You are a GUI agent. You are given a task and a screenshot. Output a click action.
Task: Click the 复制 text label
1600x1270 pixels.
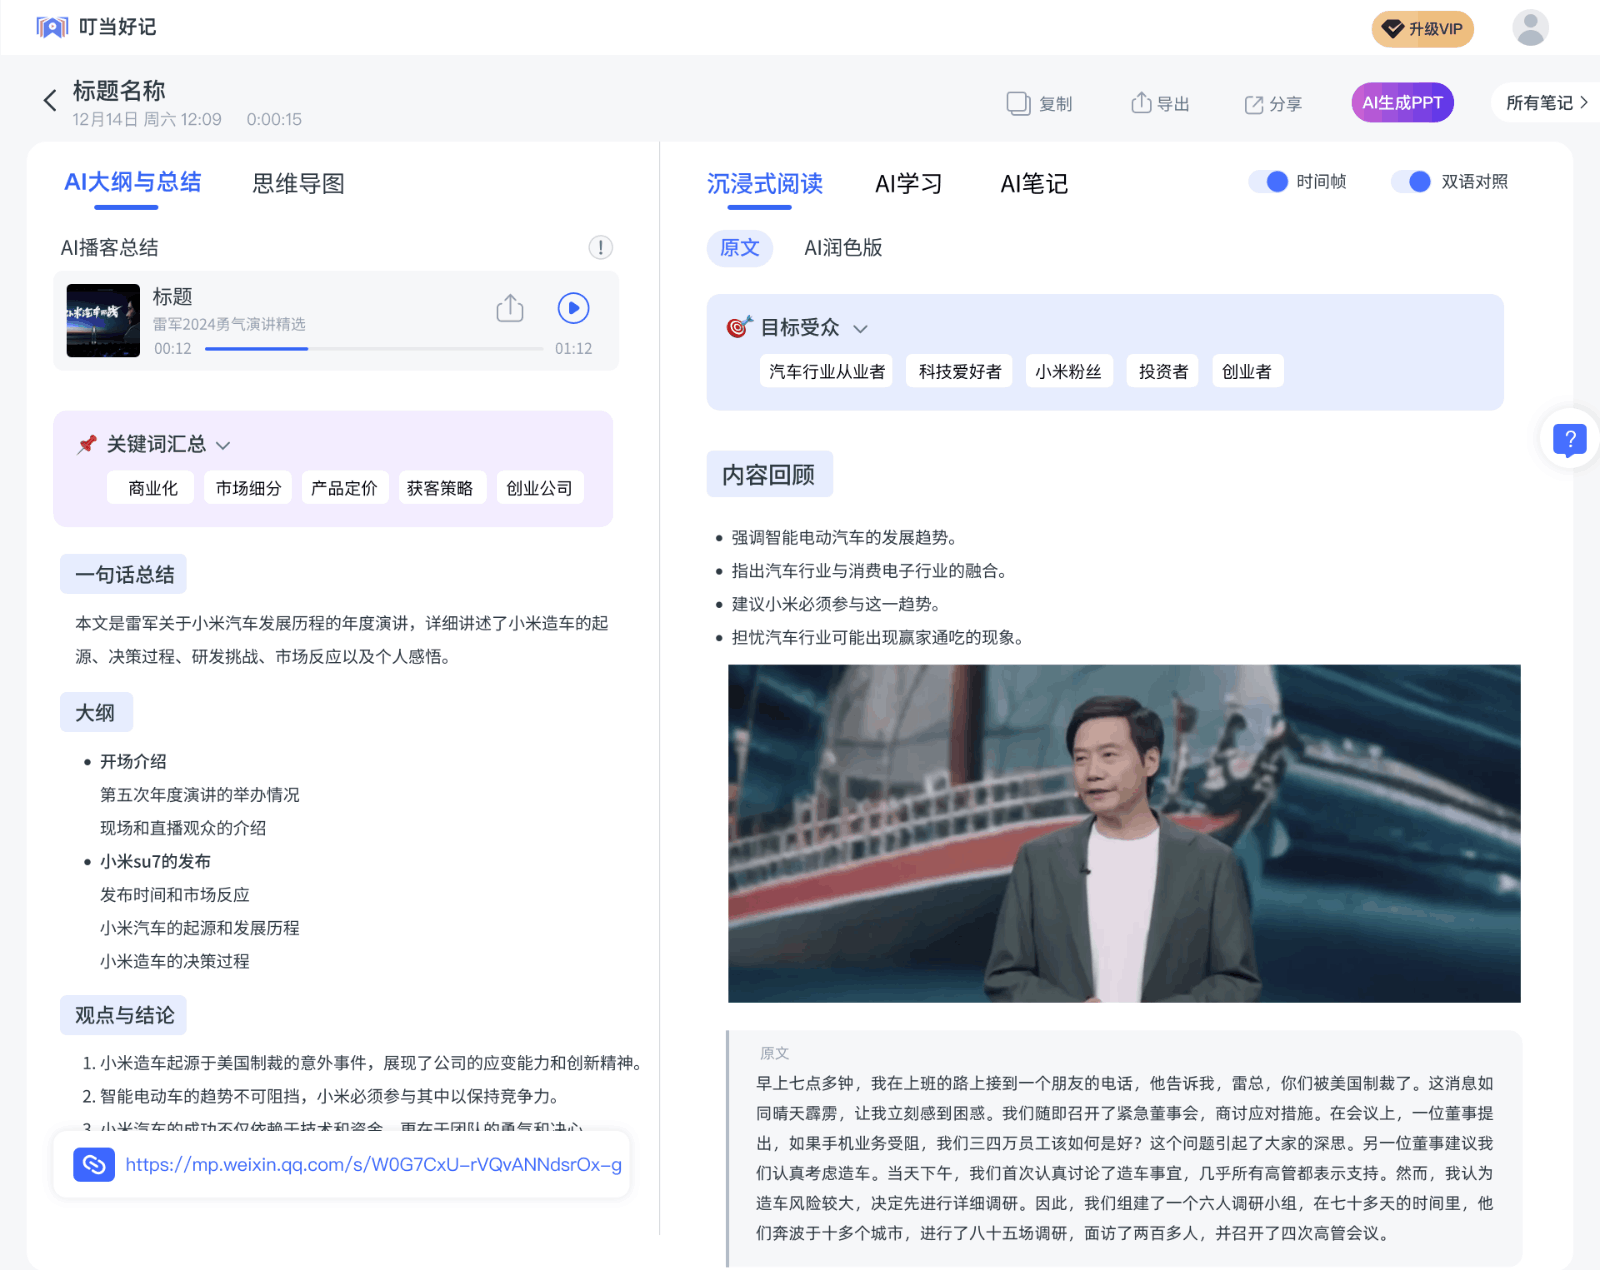click(x=1055, y=104)
